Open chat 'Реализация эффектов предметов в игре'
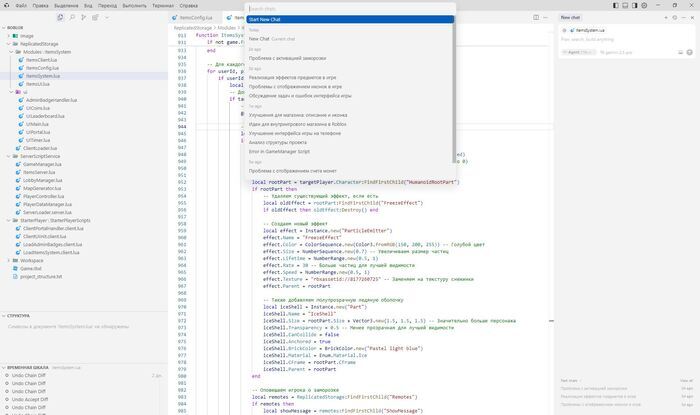700x415 pixels. coord(350,77)
